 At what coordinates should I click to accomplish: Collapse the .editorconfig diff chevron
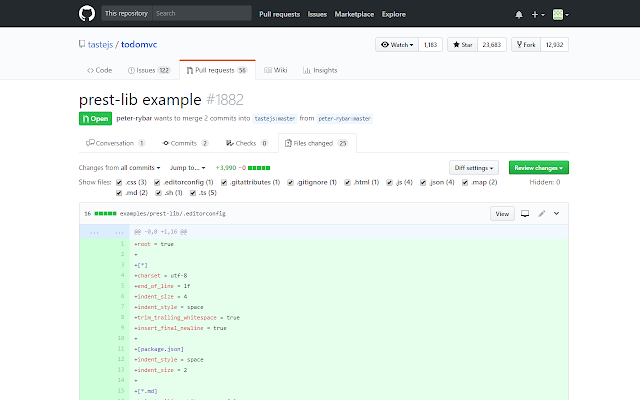point(556,213)
